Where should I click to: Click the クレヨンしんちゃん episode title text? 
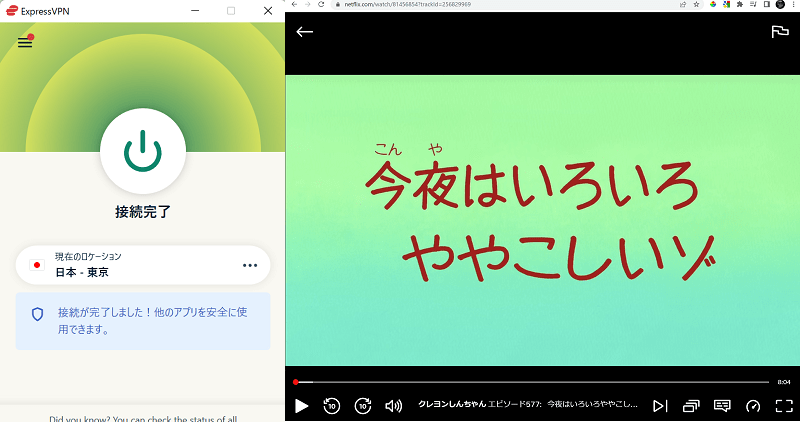point(528,404)
